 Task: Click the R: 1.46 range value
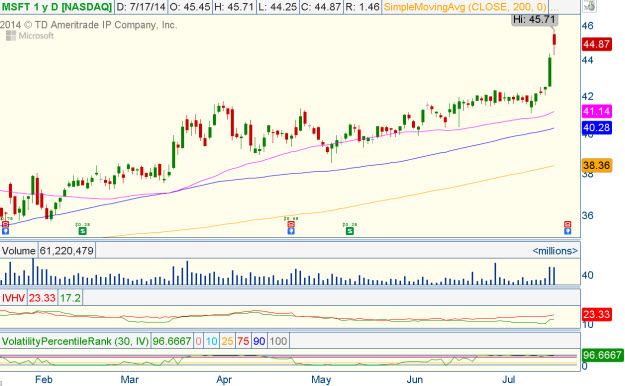coord(362,7)
